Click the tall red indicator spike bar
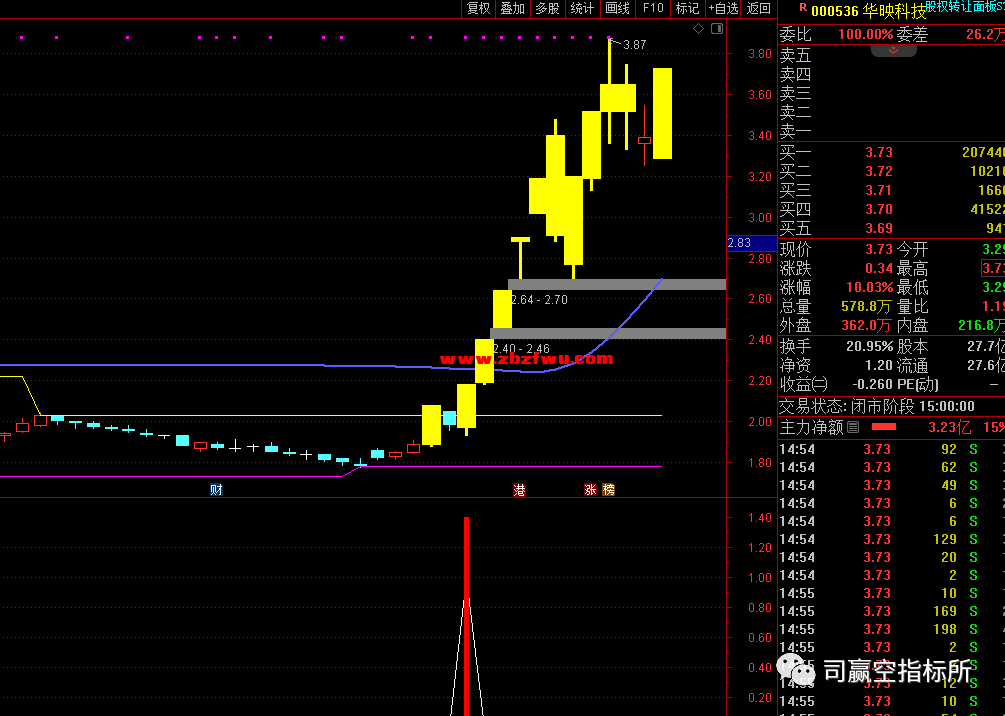This screenshot has width=1005, height=716. [x=466, y=616]
